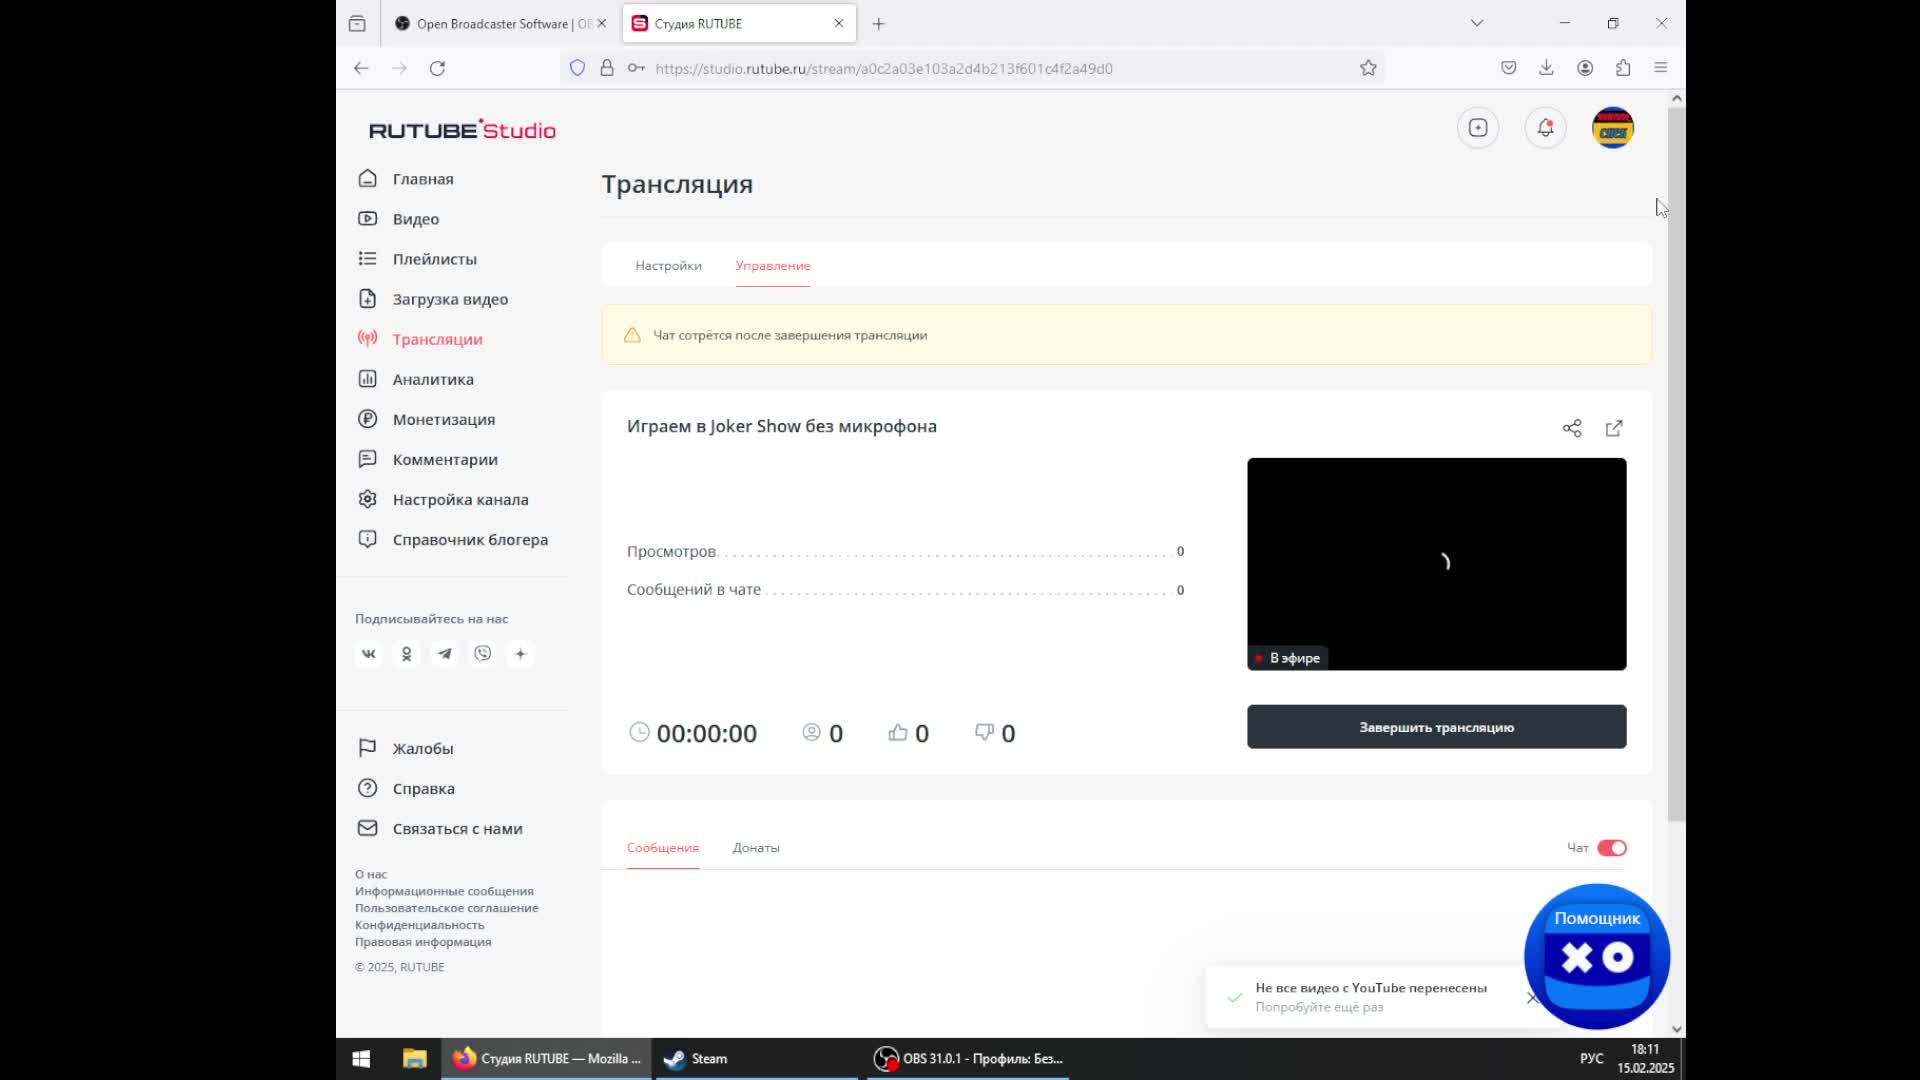The height and width of the screenshot is (1080, 1920).
Task: Select the Управление tab
Action: [773, 266]
